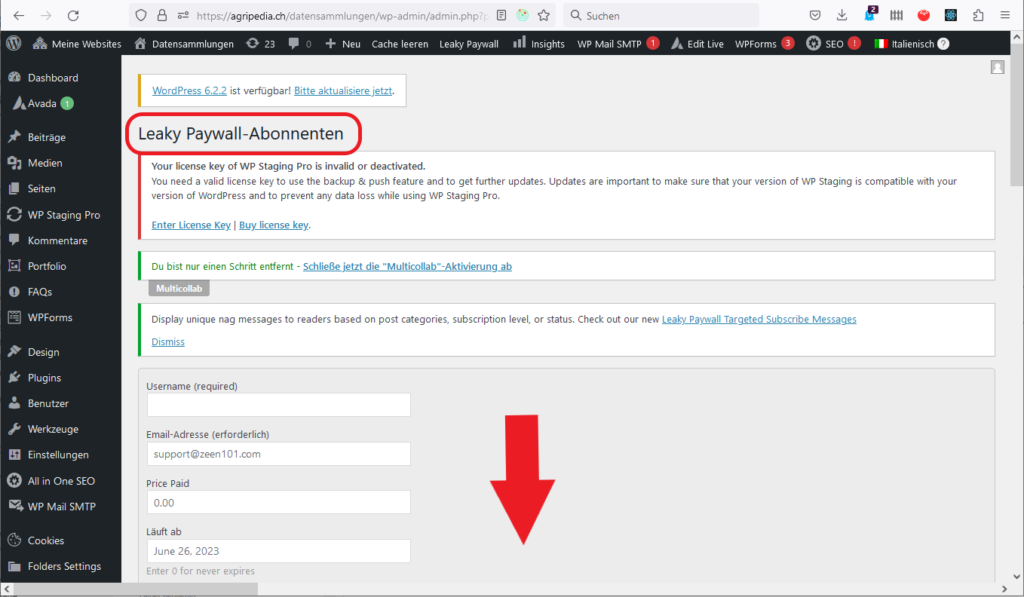Click the Price Paid field
This screenshot has height=597, width=1024.
click(x=279, y=502)
